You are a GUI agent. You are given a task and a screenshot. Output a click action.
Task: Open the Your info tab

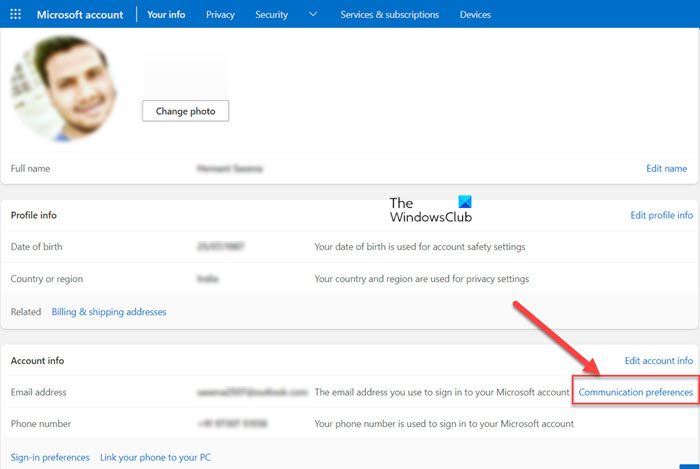pos(166,15)
